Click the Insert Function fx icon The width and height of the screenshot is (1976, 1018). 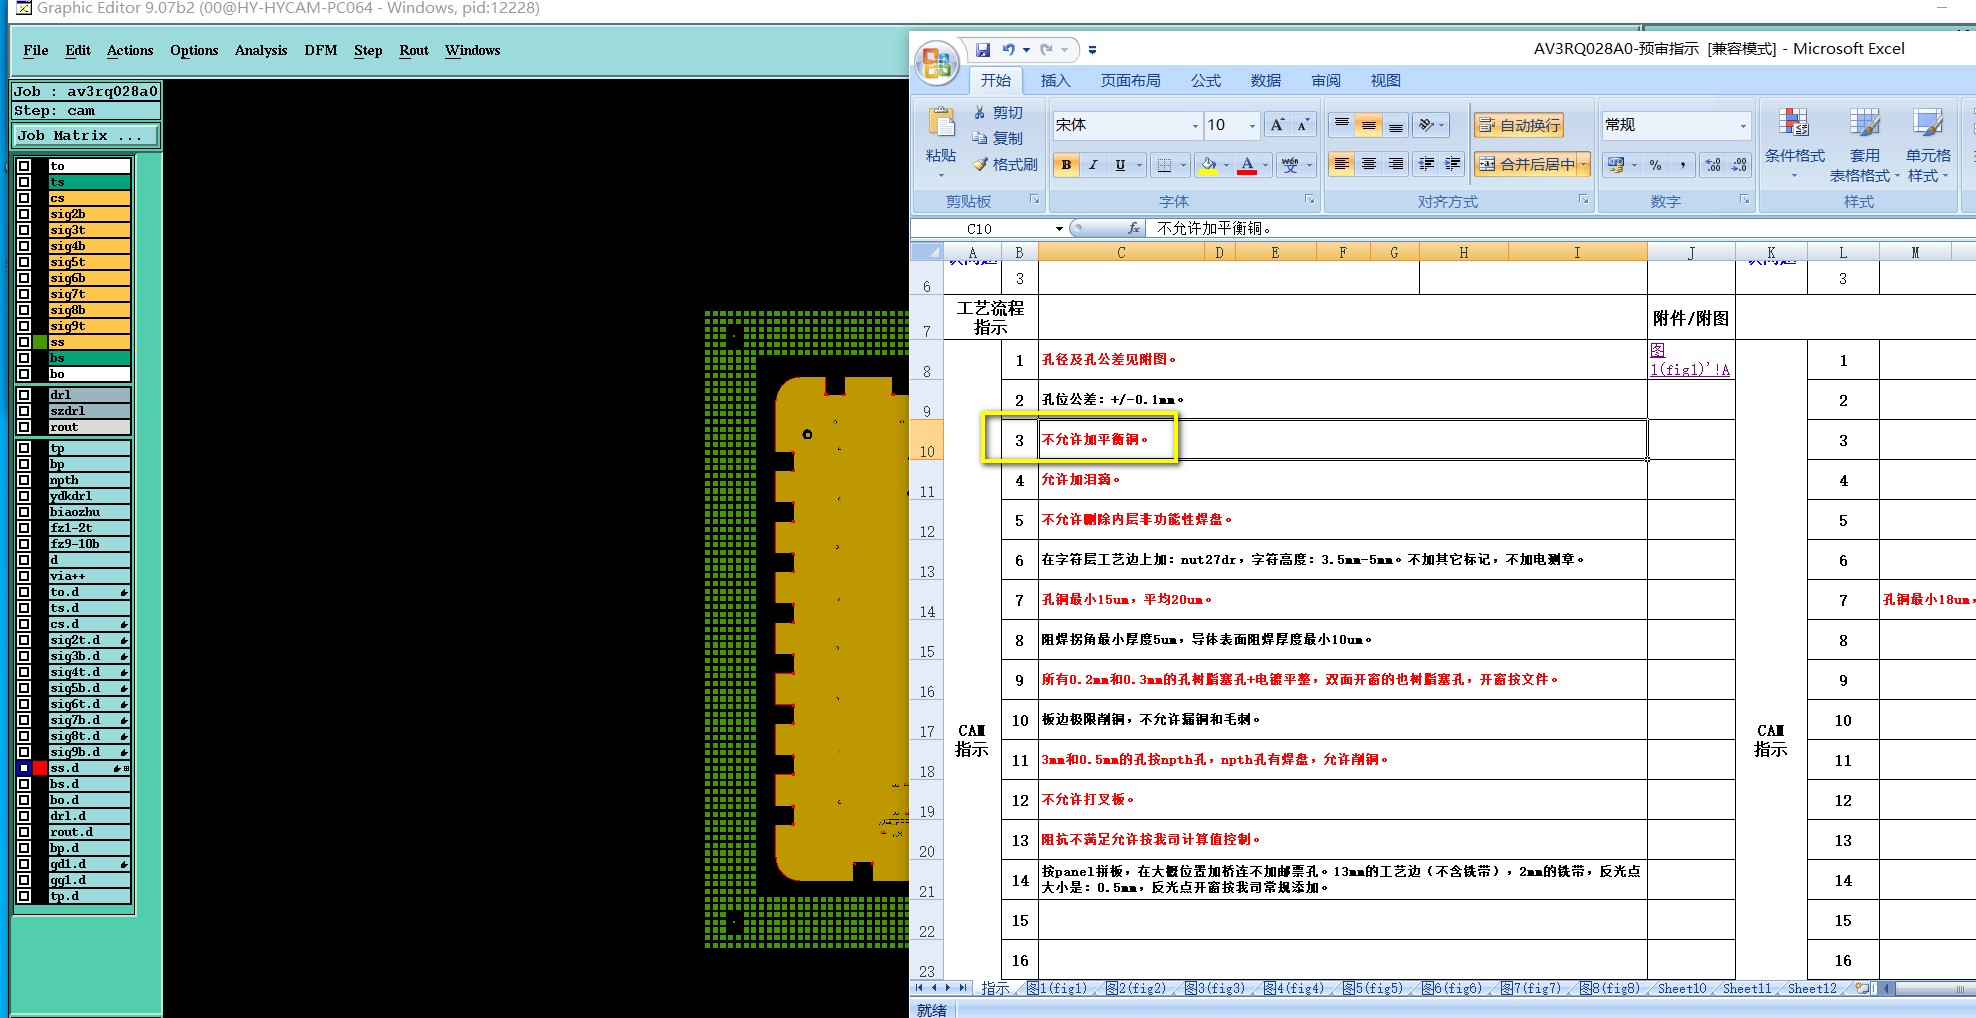pos(1133,228)
